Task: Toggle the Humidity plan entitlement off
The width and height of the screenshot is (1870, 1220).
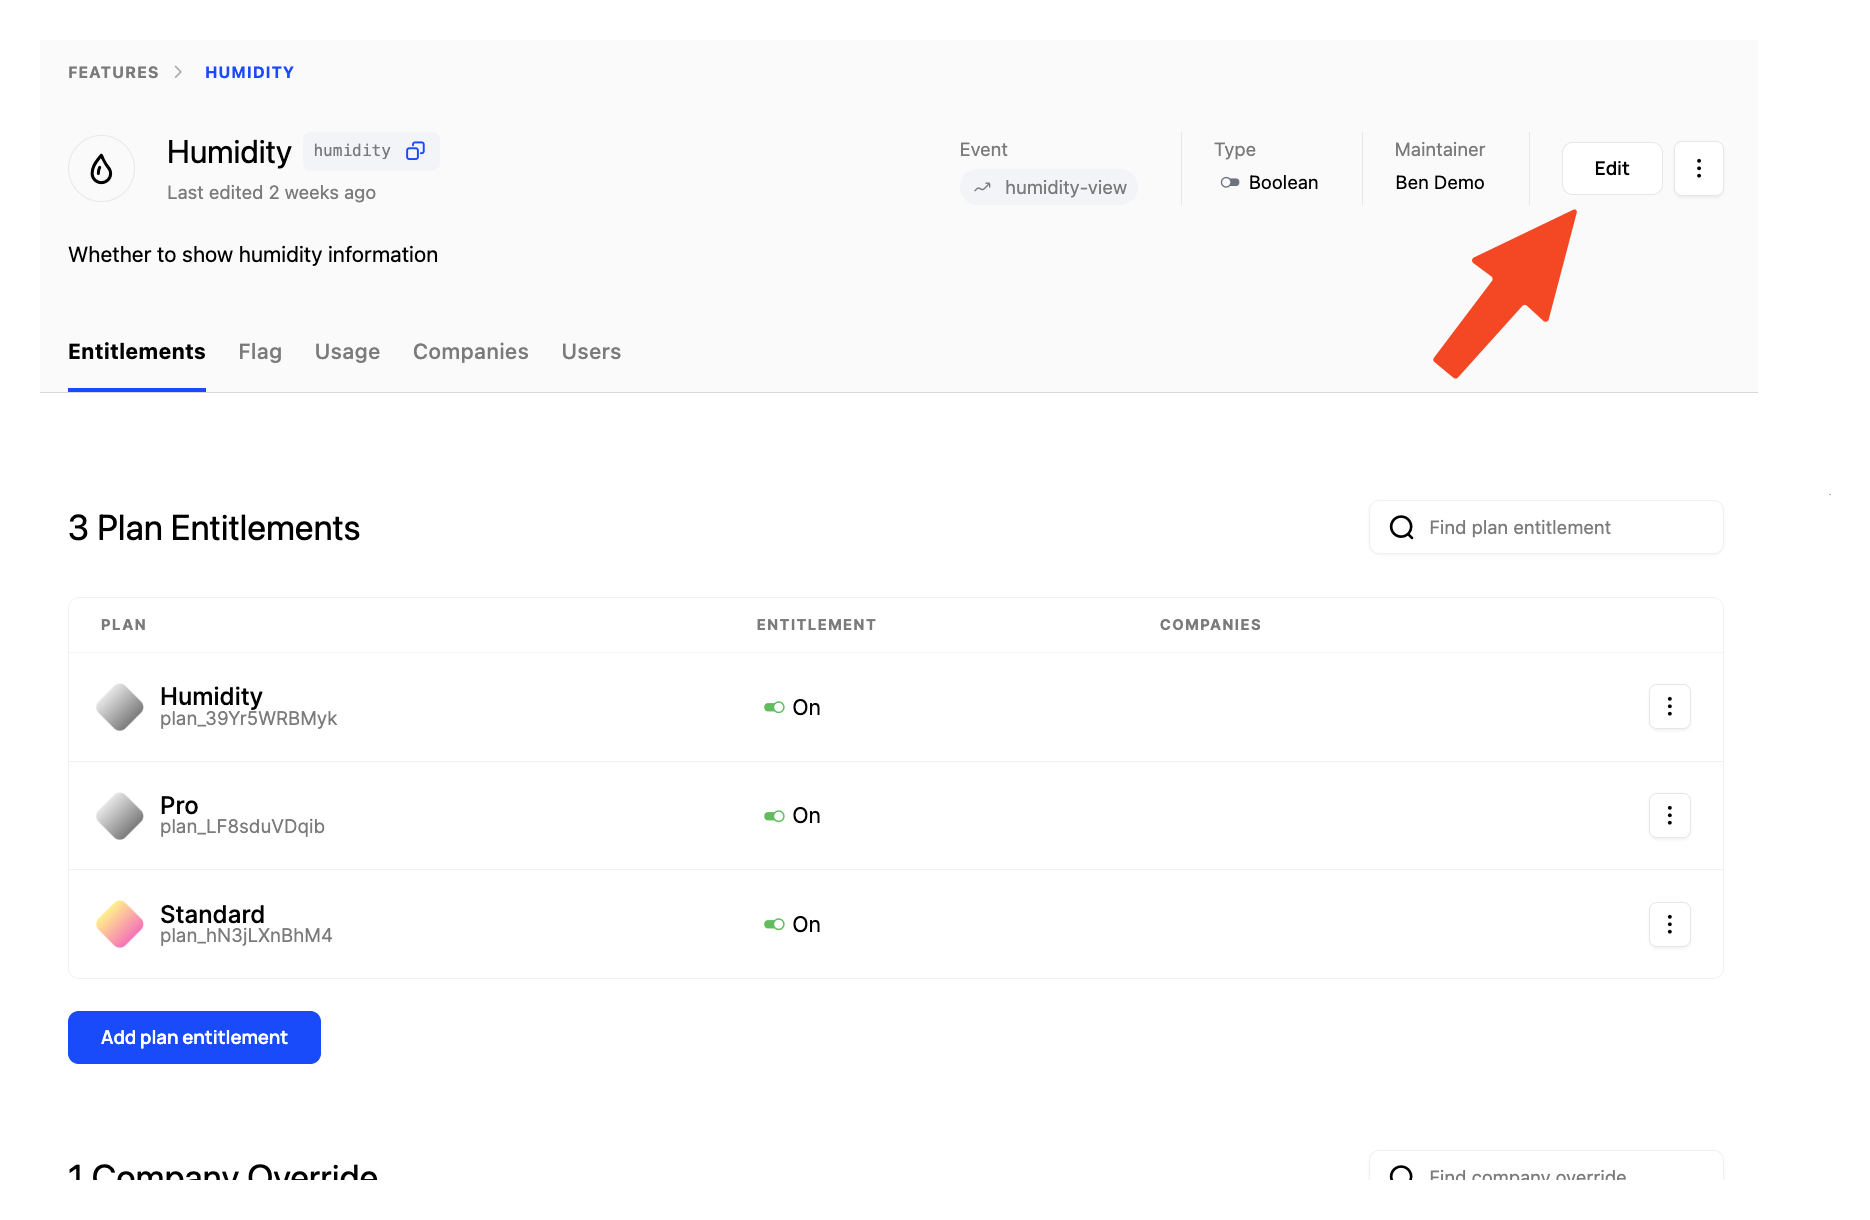Action: tap(771, 707)
